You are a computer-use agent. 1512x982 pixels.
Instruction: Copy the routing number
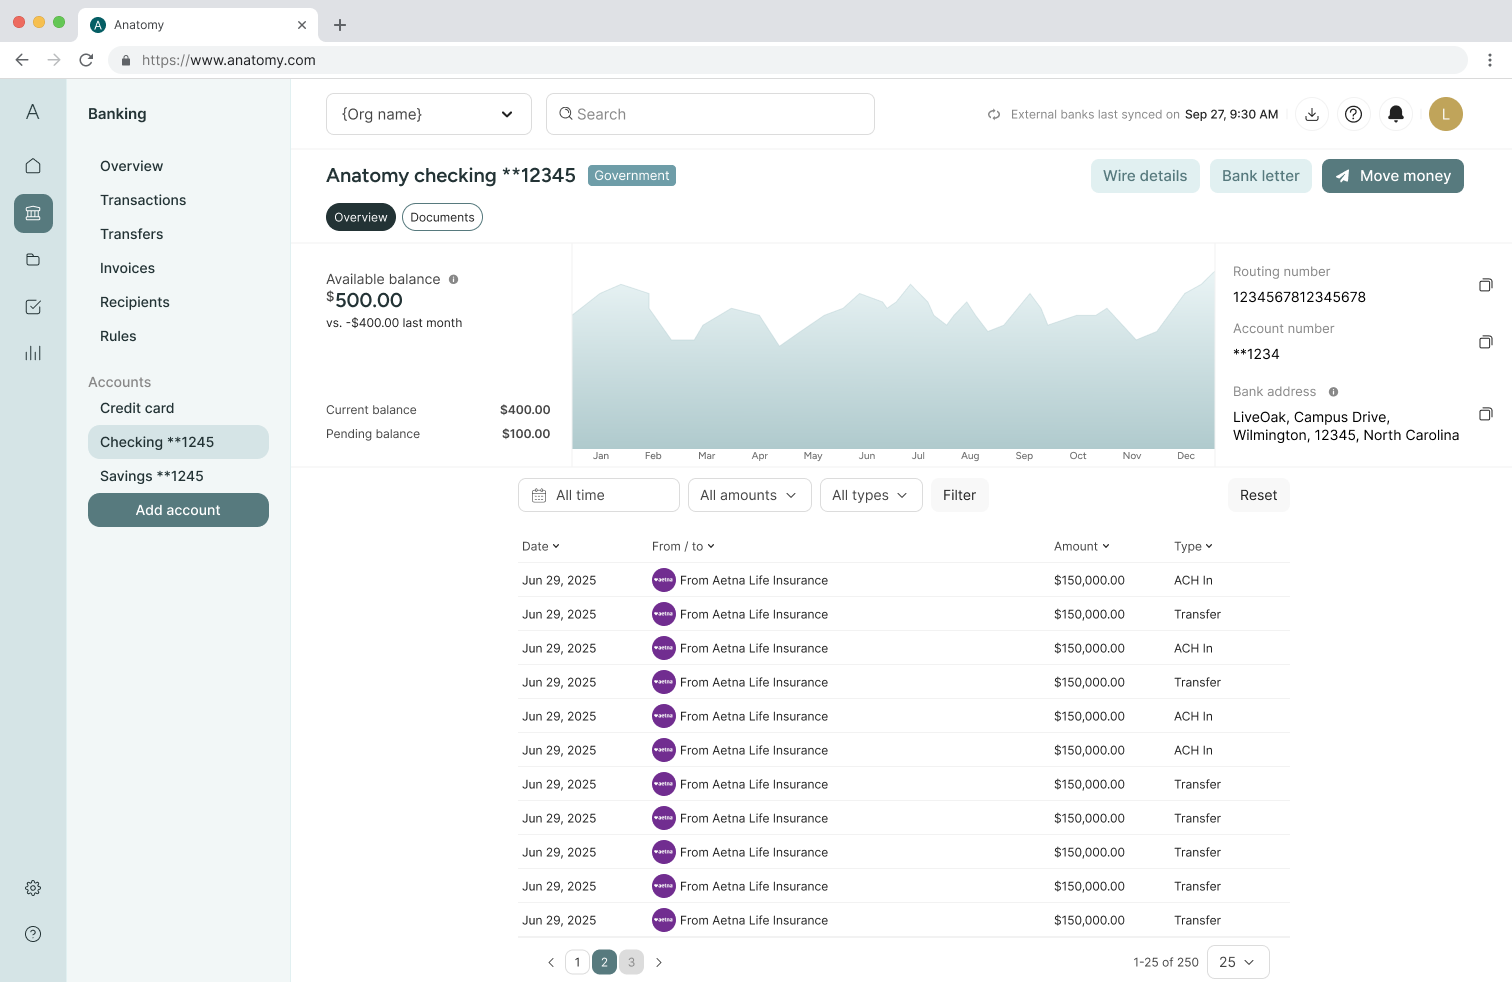1486,285
